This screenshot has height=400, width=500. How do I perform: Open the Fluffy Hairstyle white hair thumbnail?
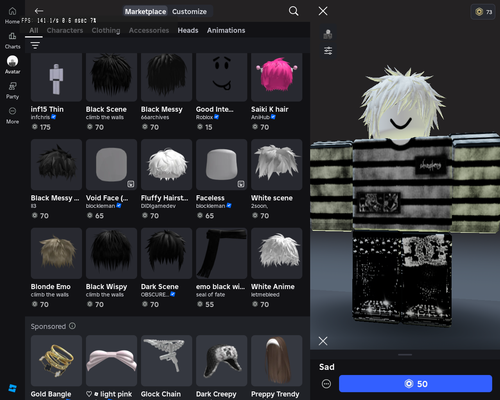click(166, 165)
